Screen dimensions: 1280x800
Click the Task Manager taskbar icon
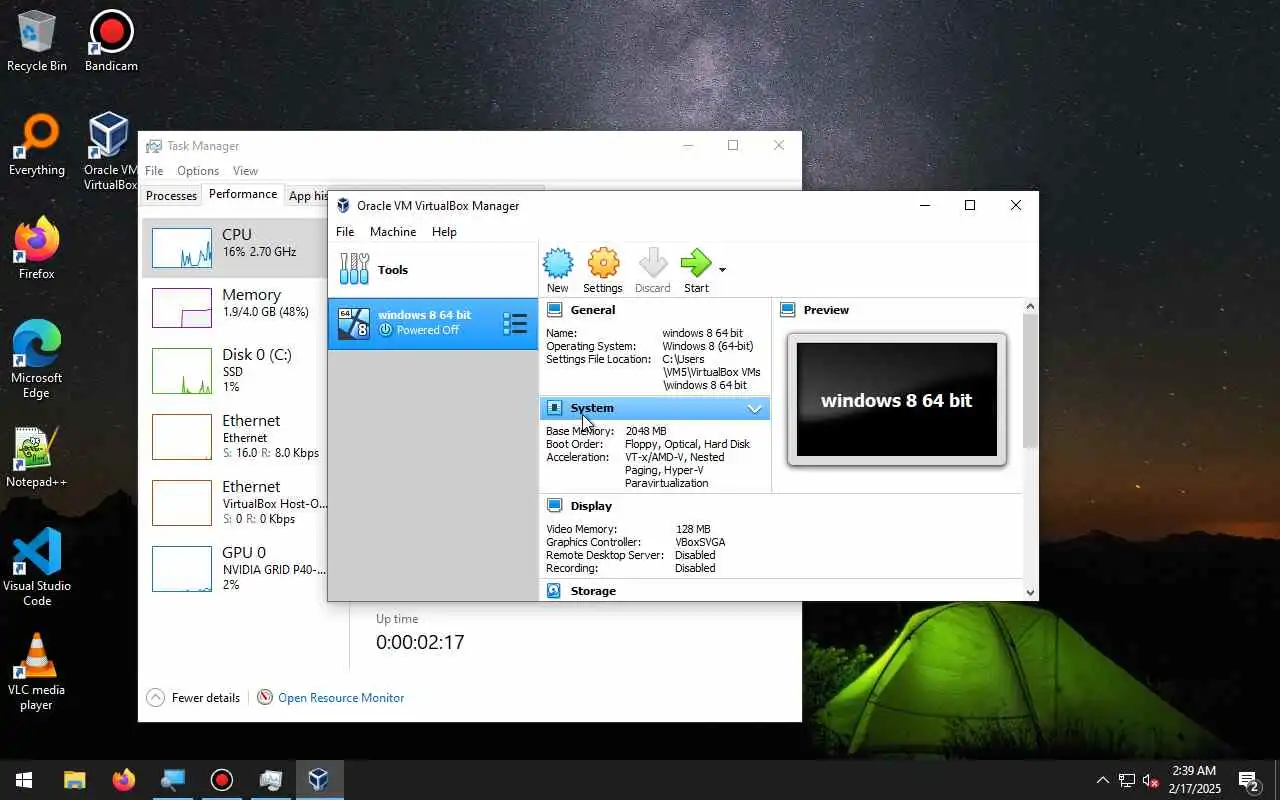tap(271, 780)
